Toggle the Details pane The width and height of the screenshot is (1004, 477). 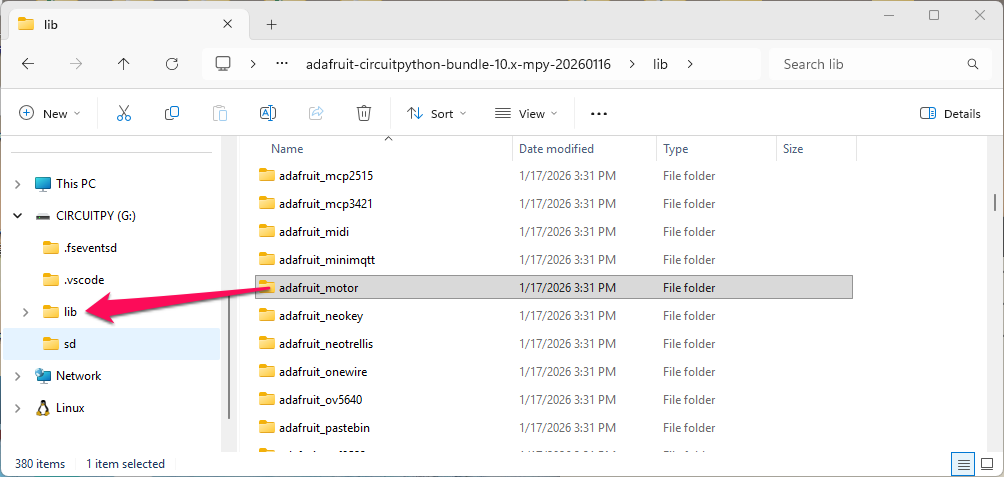click(950, 114)
